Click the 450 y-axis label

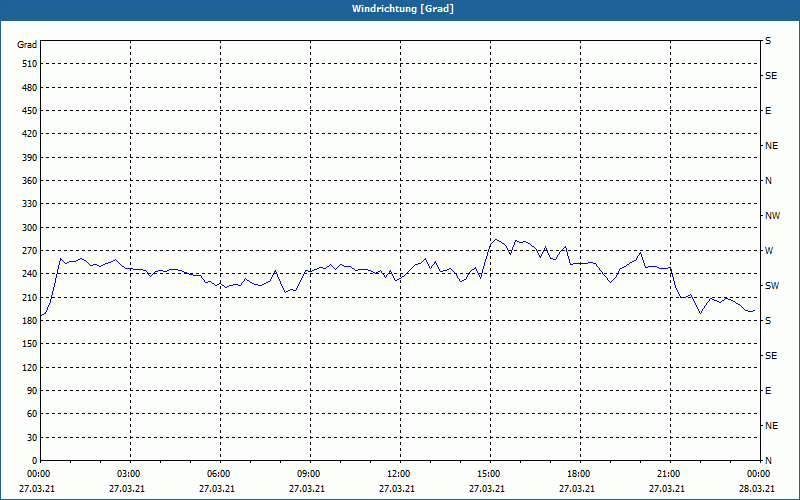coord(30,111)
